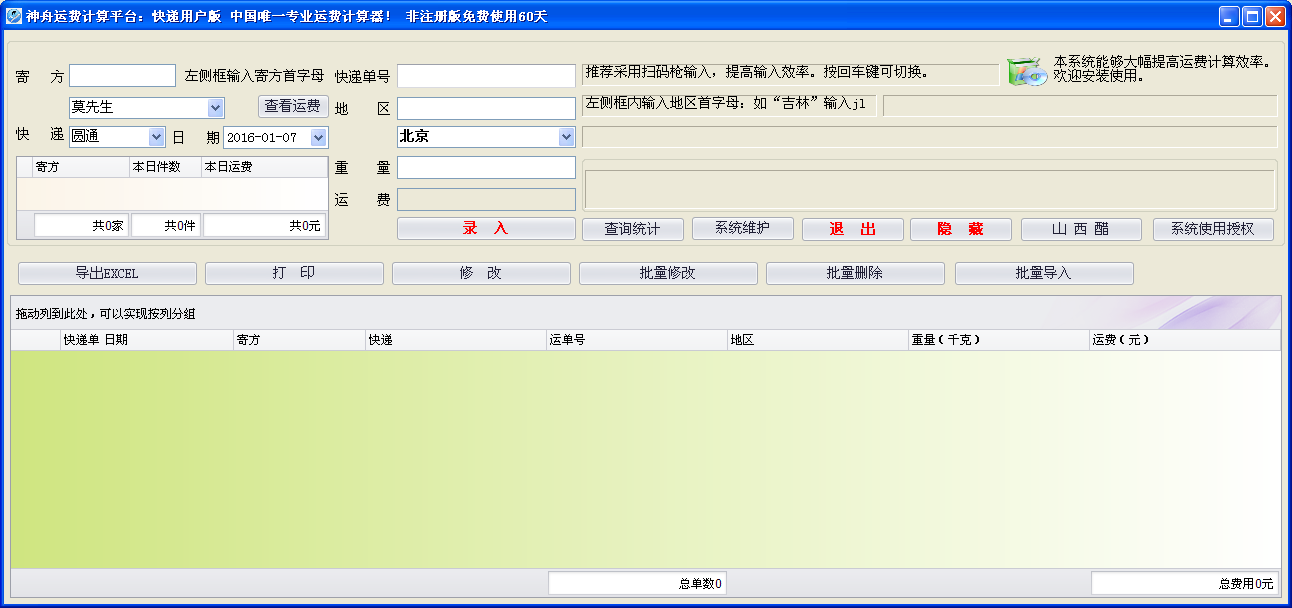Image resolution: width=1292 pixels, height=608 pixels.
Task: Click the 山西醋 button
Action: [x=1080, y=228]
